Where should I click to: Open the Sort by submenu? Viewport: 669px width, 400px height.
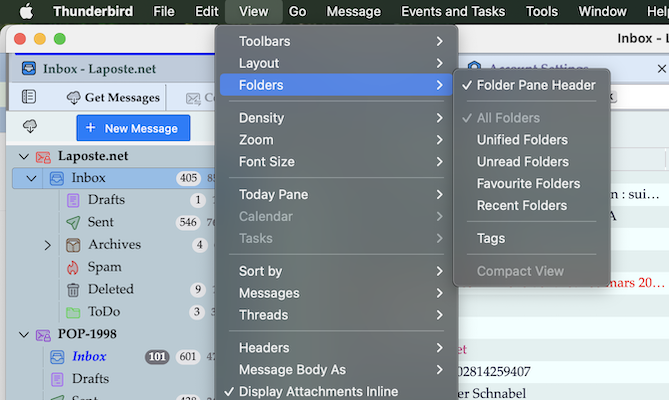[x=336, y=271]
